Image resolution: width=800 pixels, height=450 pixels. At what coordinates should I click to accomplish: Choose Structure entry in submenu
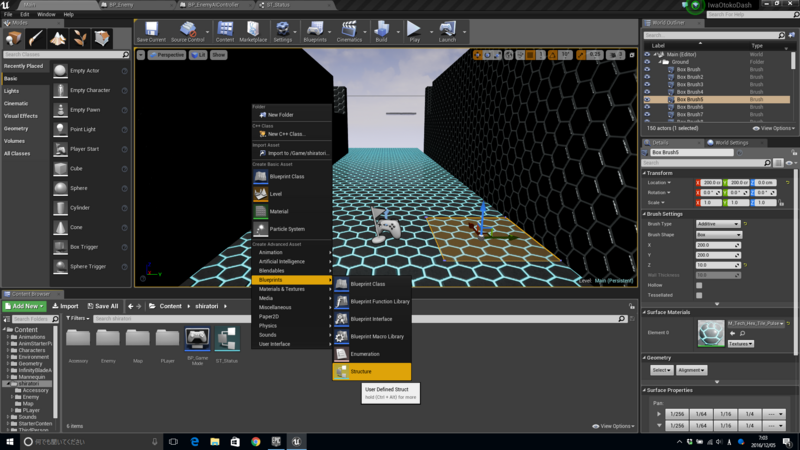(x=372, y=371)
